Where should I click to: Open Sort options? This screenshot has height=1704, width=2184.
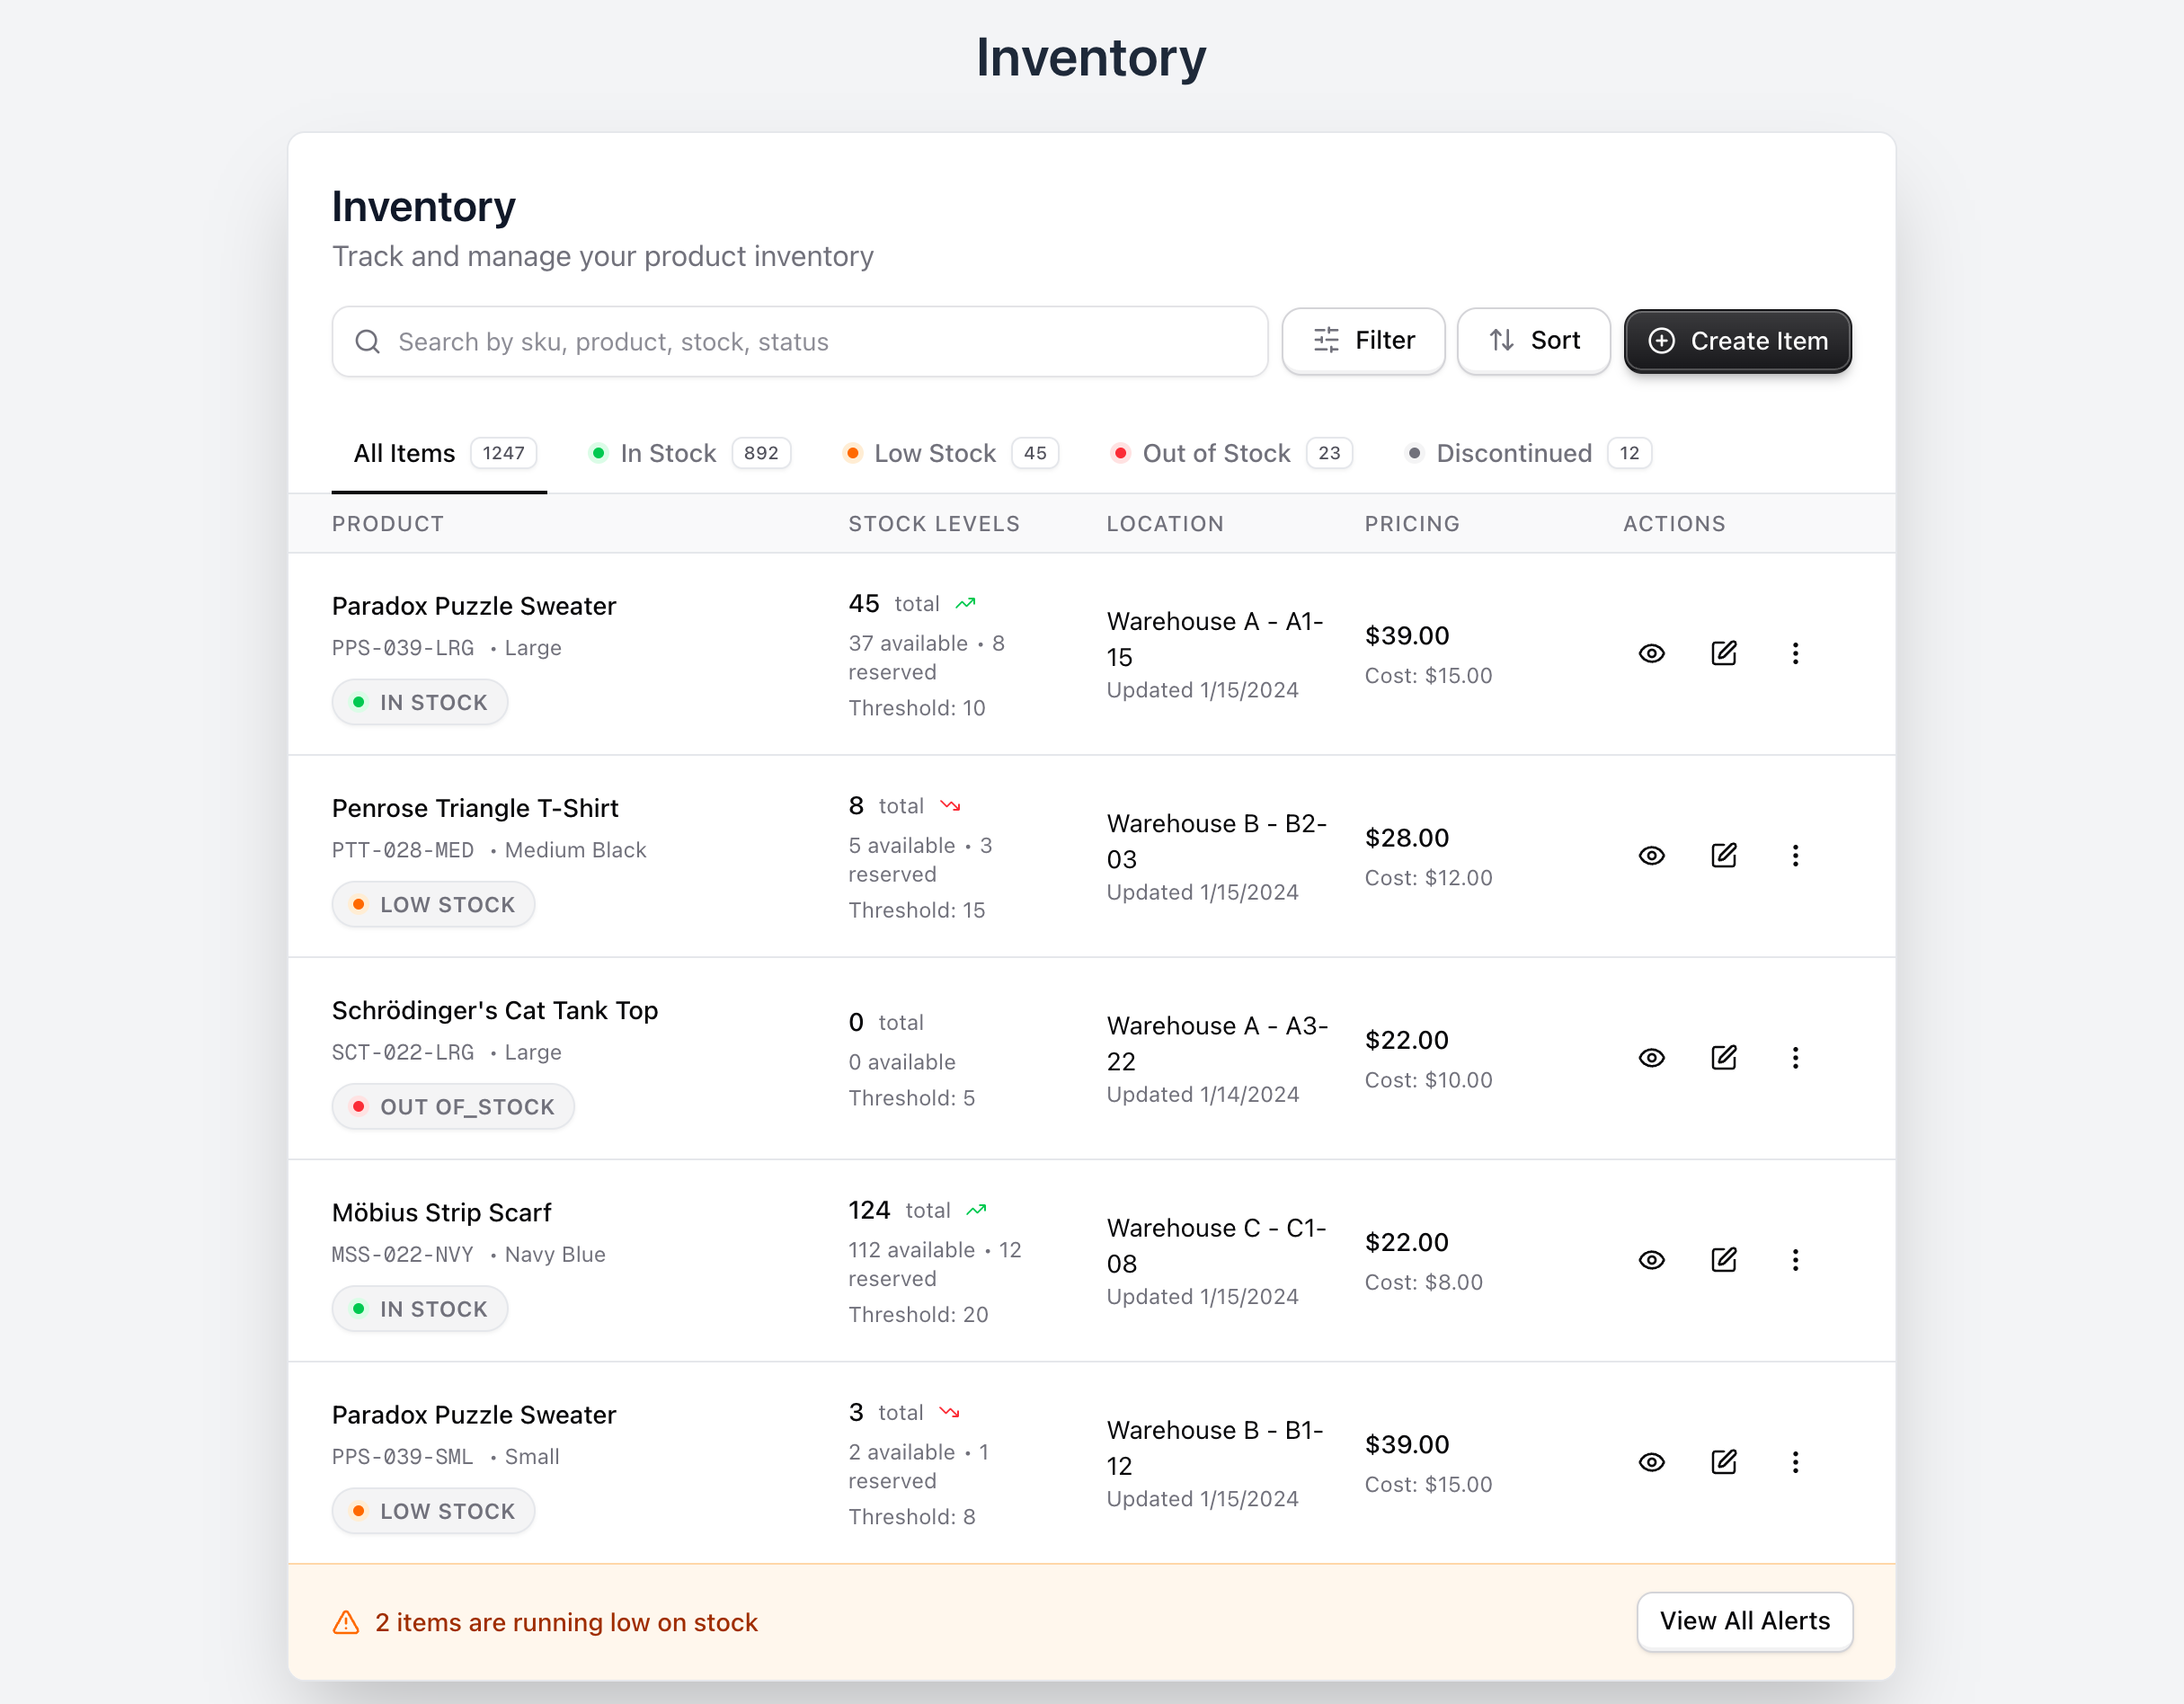tap(1533, 341)
